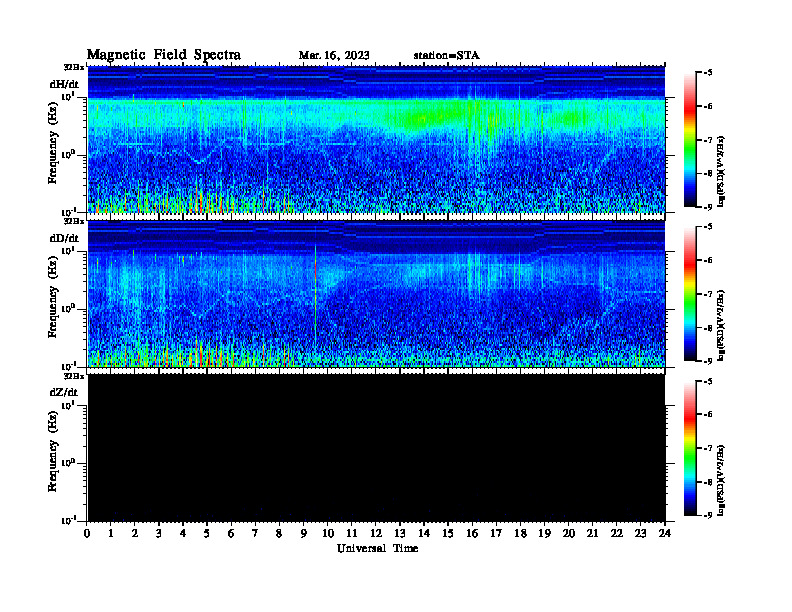The image size is (792, 612).
Task: Click the color bar beside the dZ/dt panel
Action: click(x=690, y=448)
